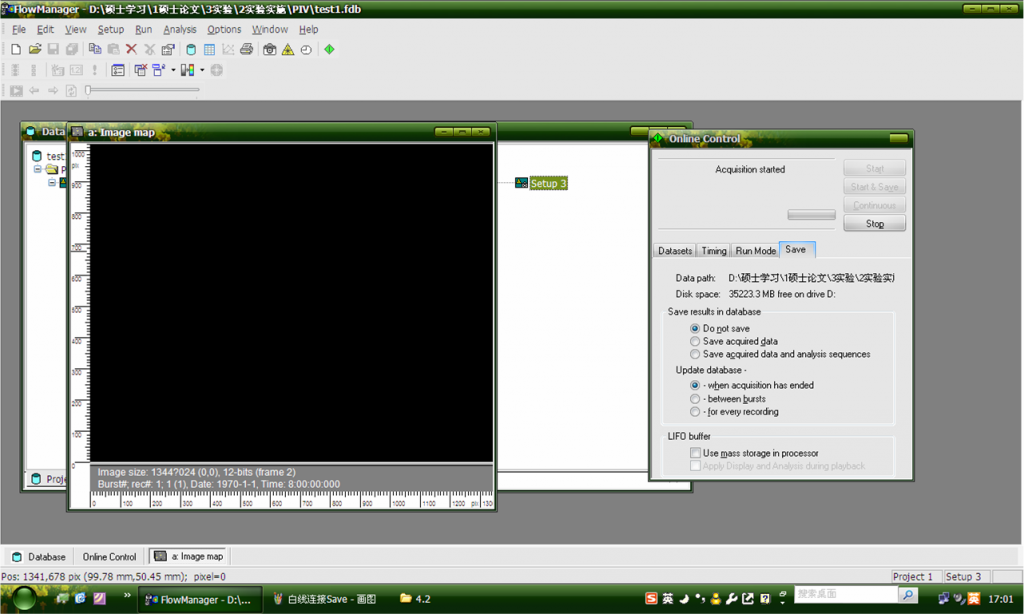Click the red X Delete icon

131,49
